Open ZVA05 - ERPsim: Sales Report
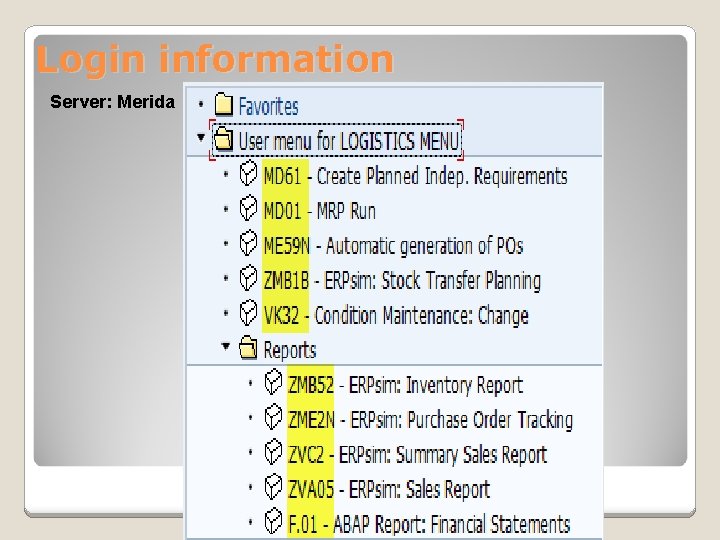The width and height of the screenshot is (720, 540). click(x=389, y=489)
